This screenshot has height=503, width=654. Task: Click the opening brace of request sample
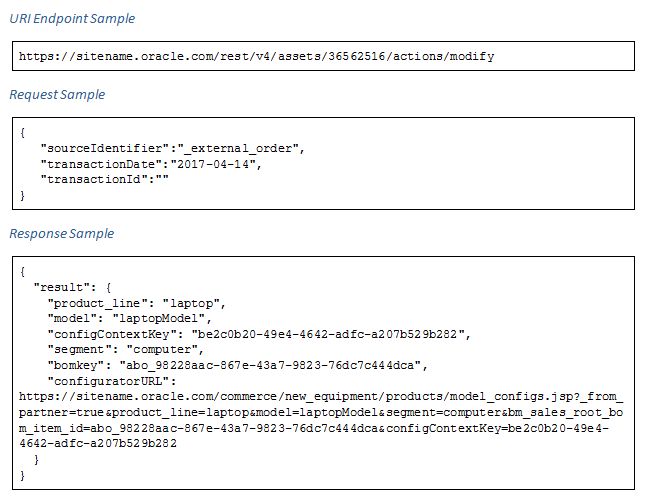click(x=22, y=132)
